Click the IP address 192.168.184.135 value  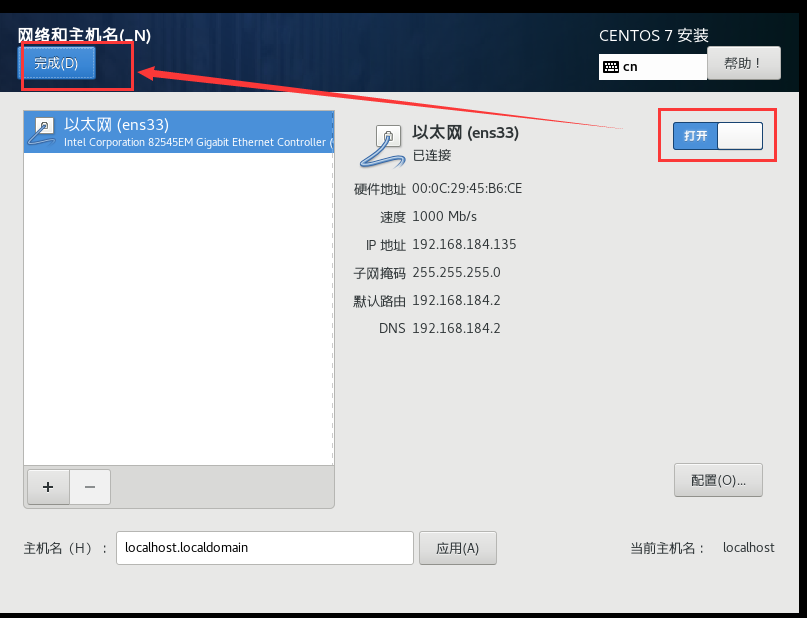click(464, 244)
